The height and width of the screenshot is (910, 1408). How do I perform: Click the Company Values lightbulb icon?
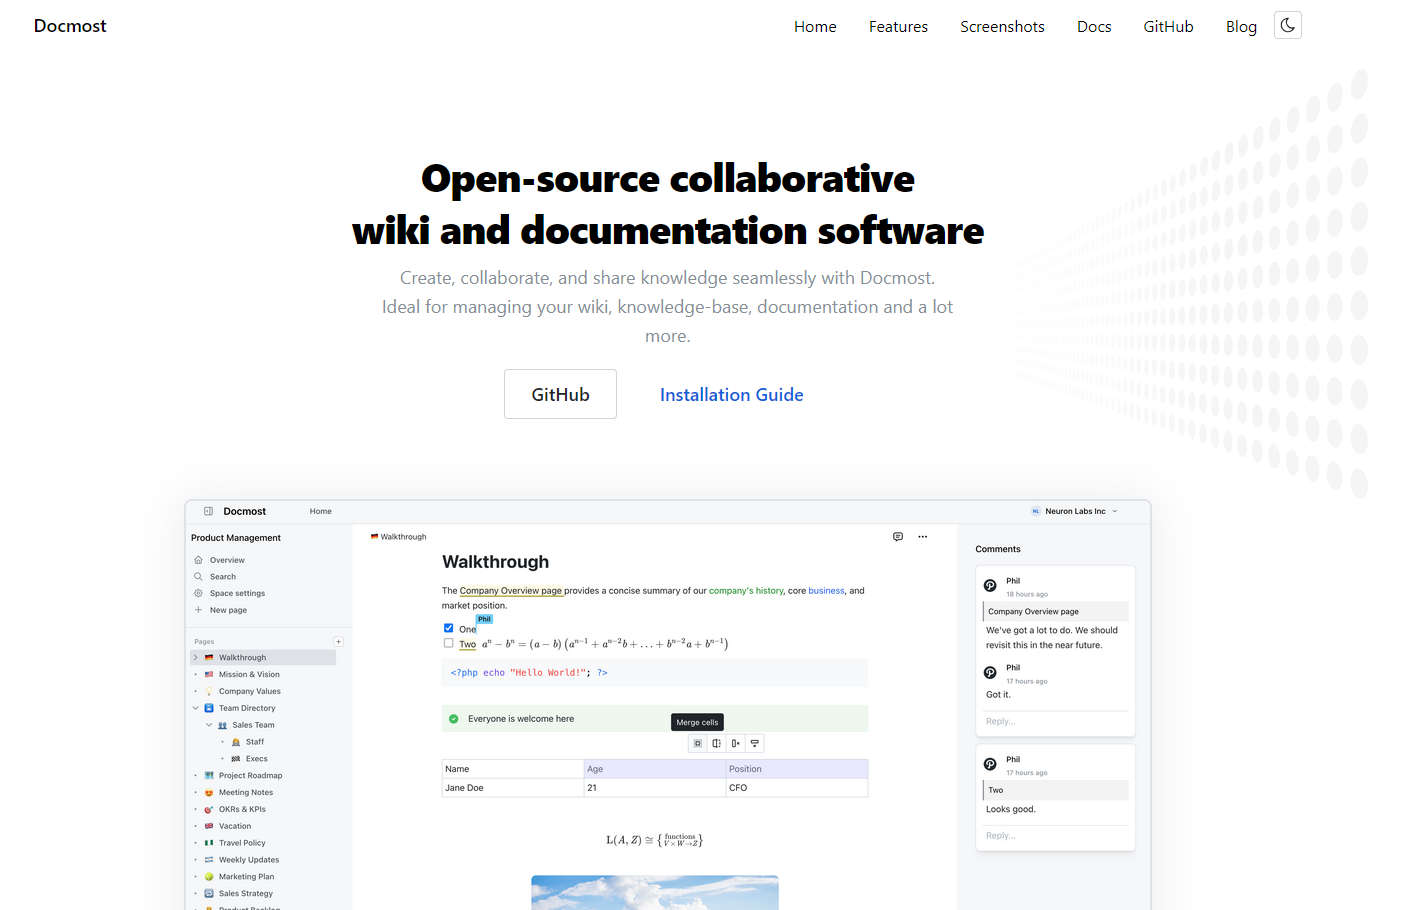(209, 691)
